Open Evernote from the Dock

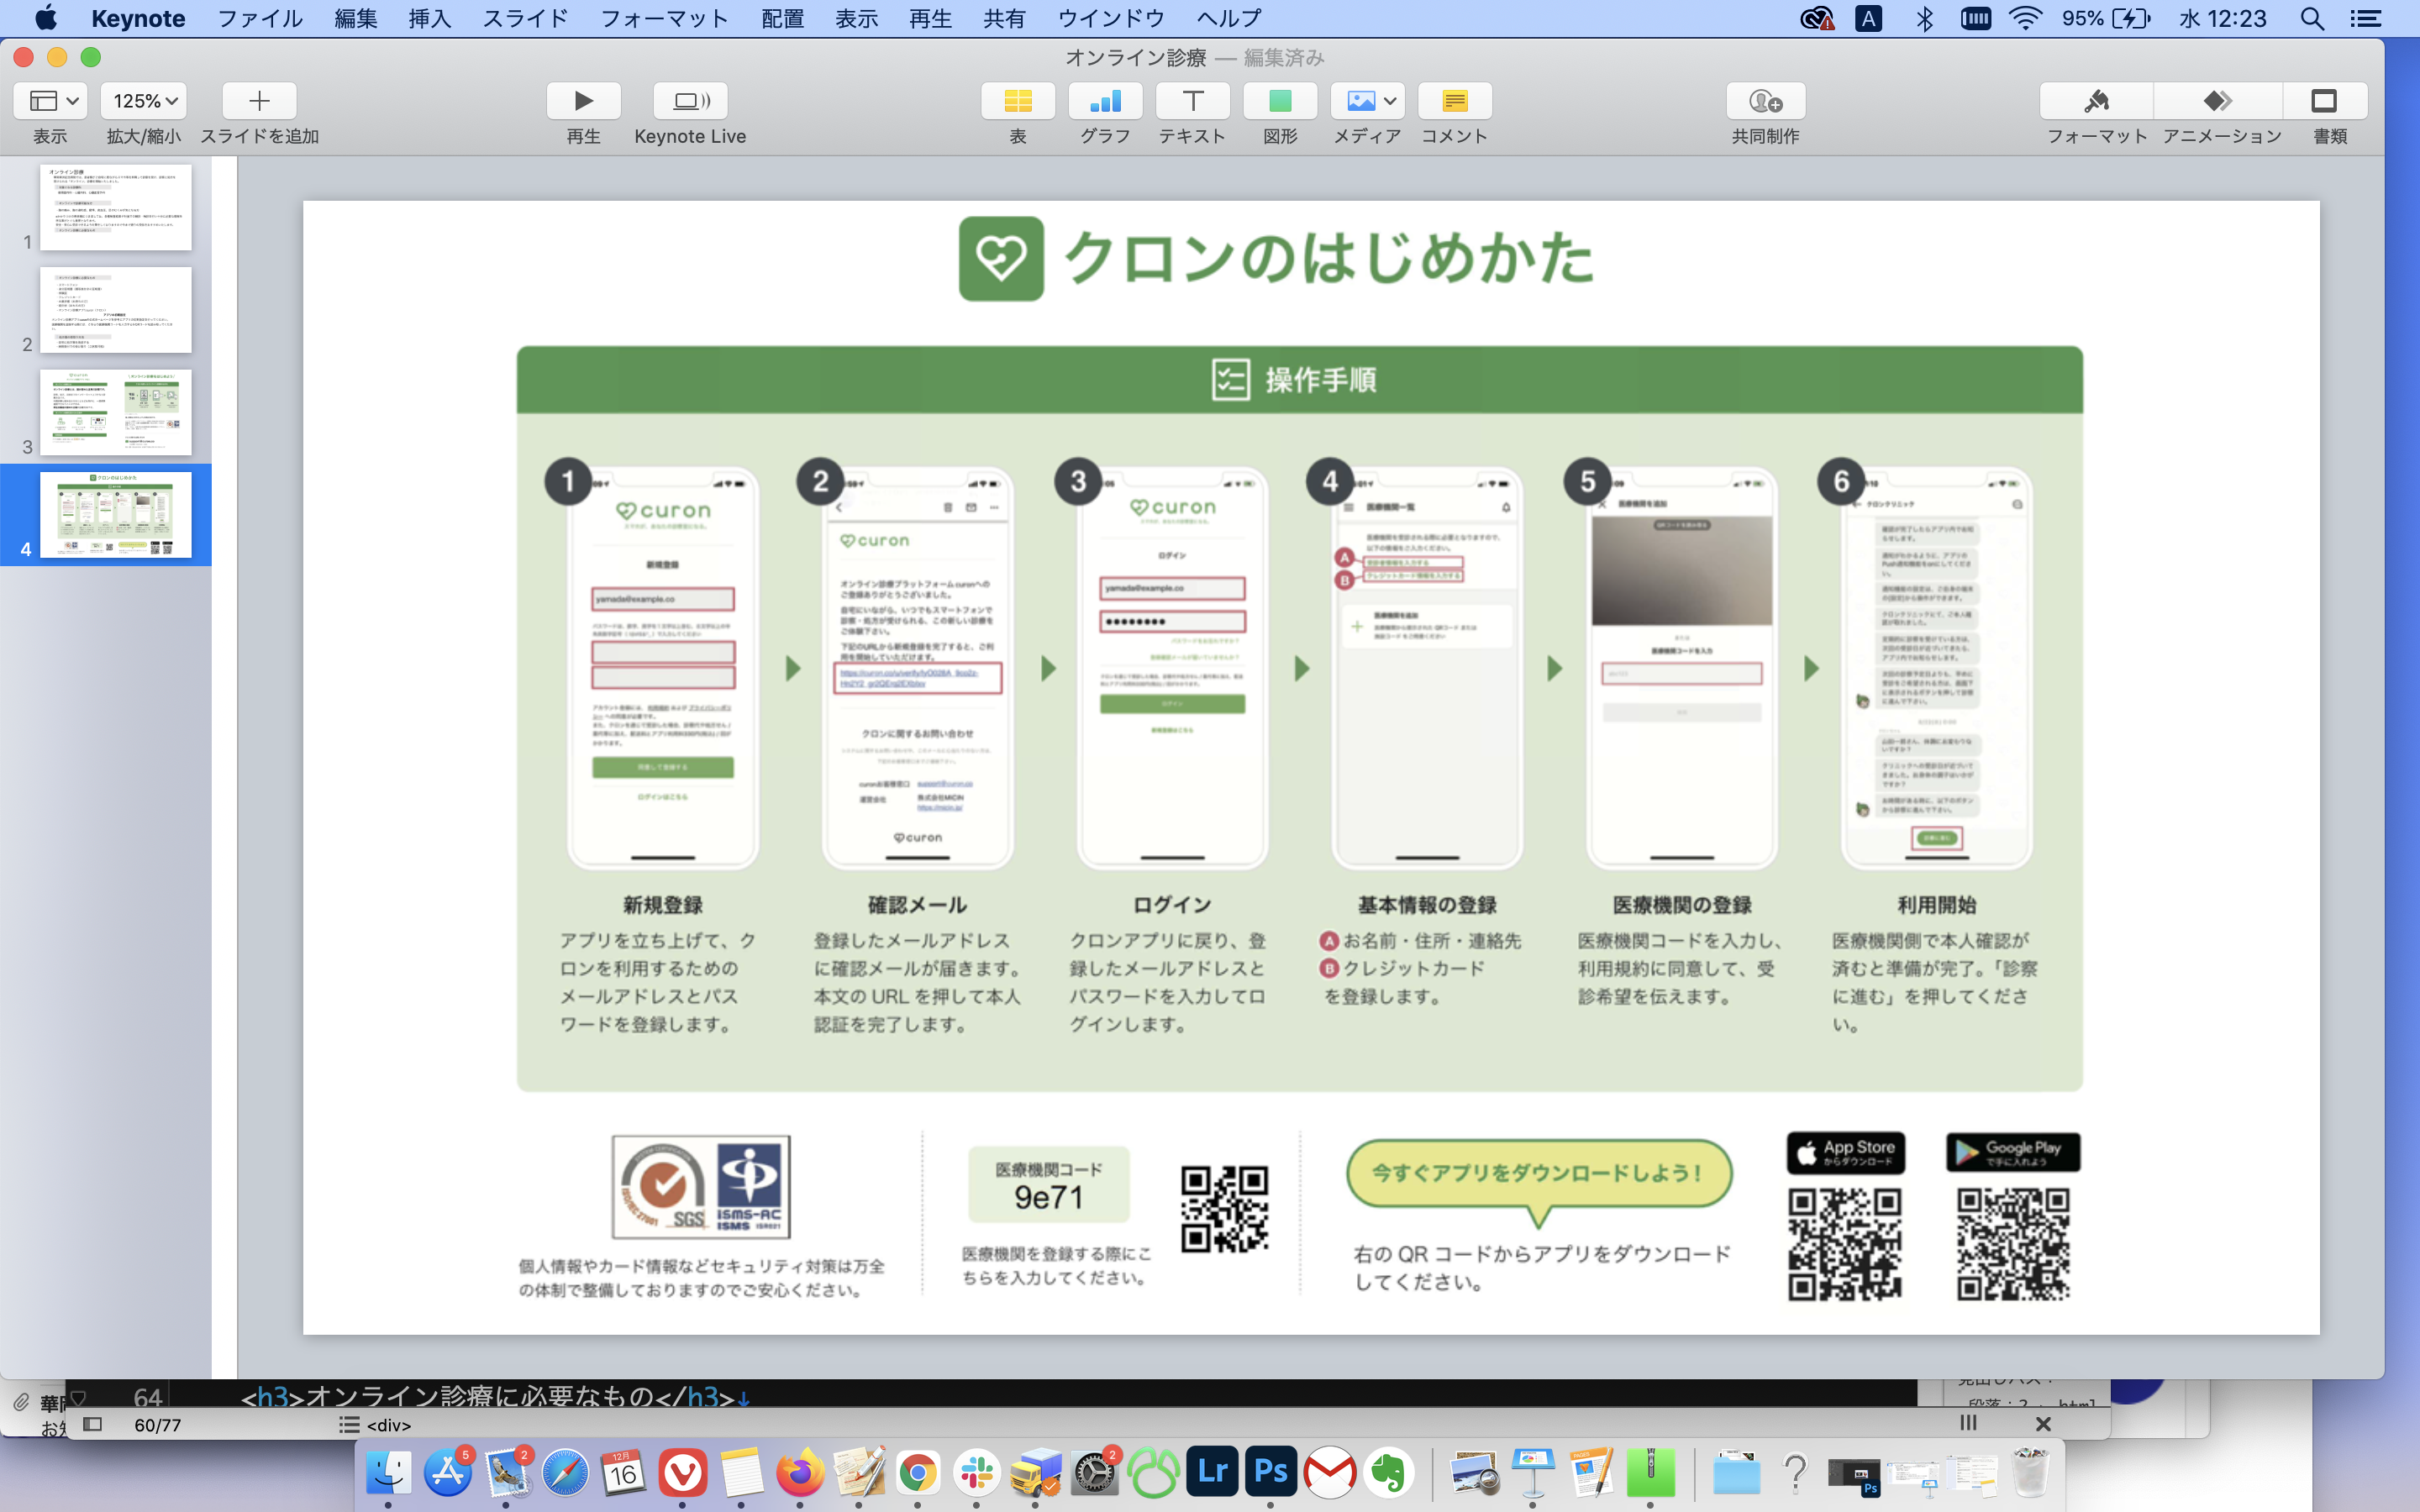pyautogui.click(x=1389, y=1472)
